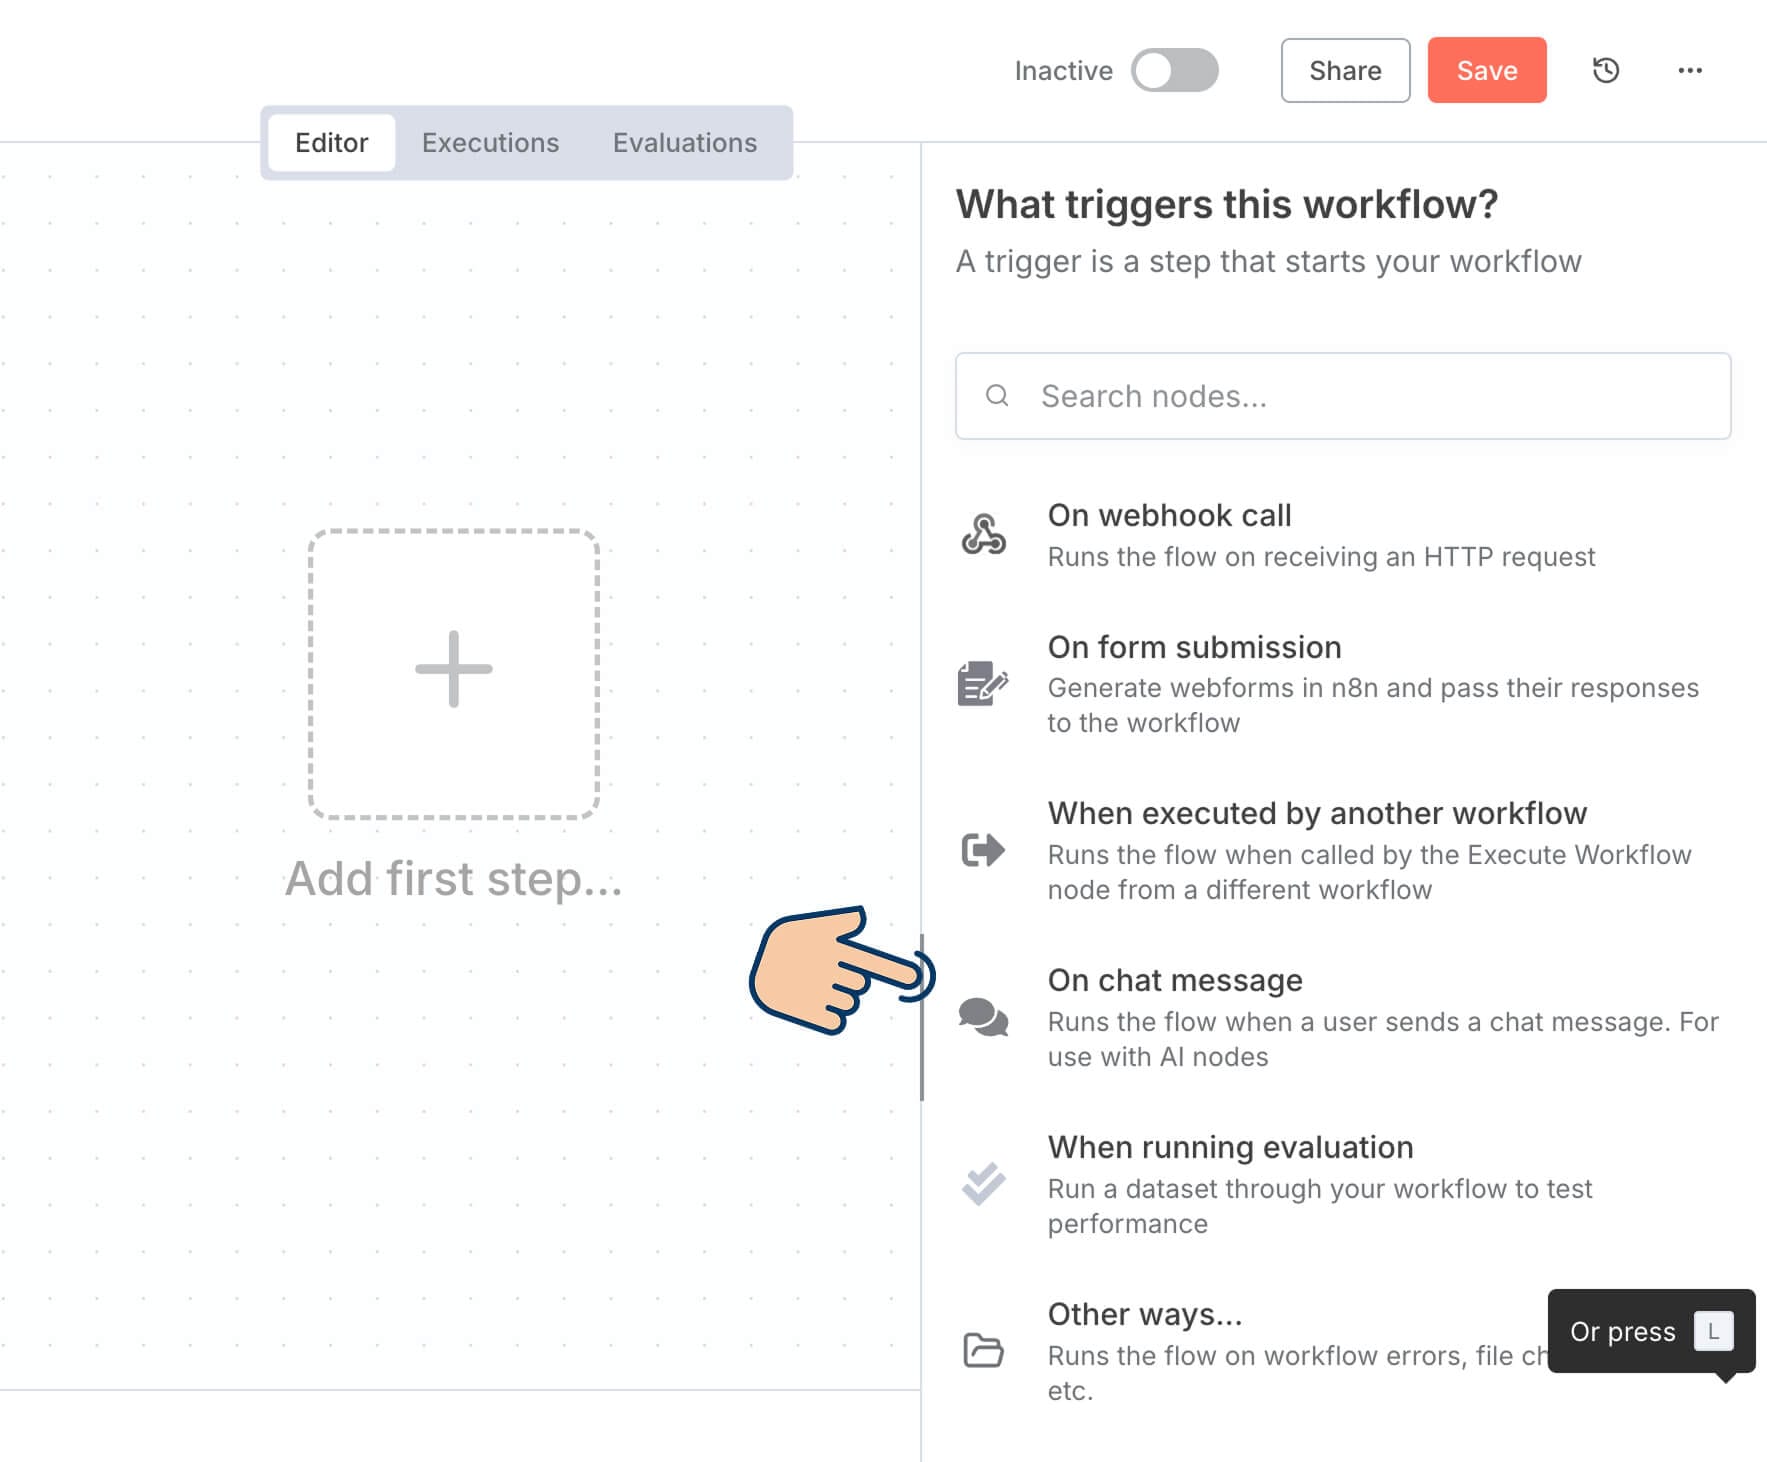Click the Or press L tooltip shortcut

point(1645,1331)
